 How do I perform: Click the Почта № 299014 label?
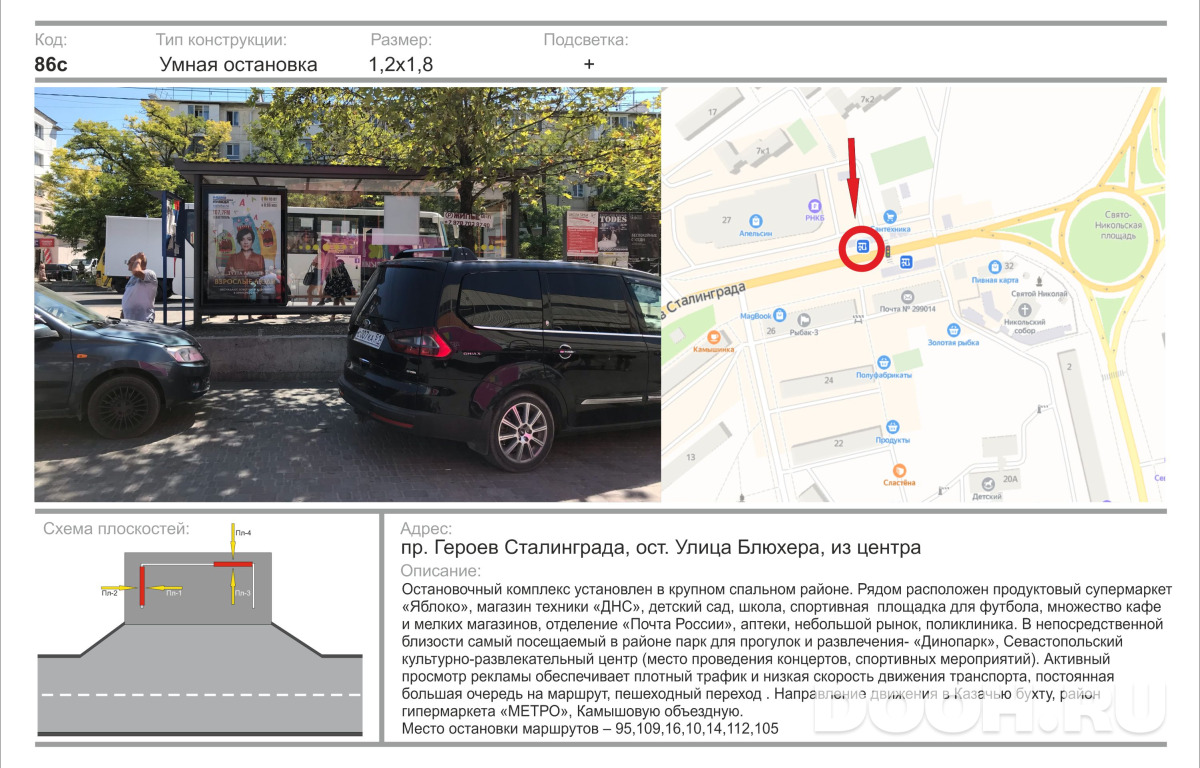point(907,310)
